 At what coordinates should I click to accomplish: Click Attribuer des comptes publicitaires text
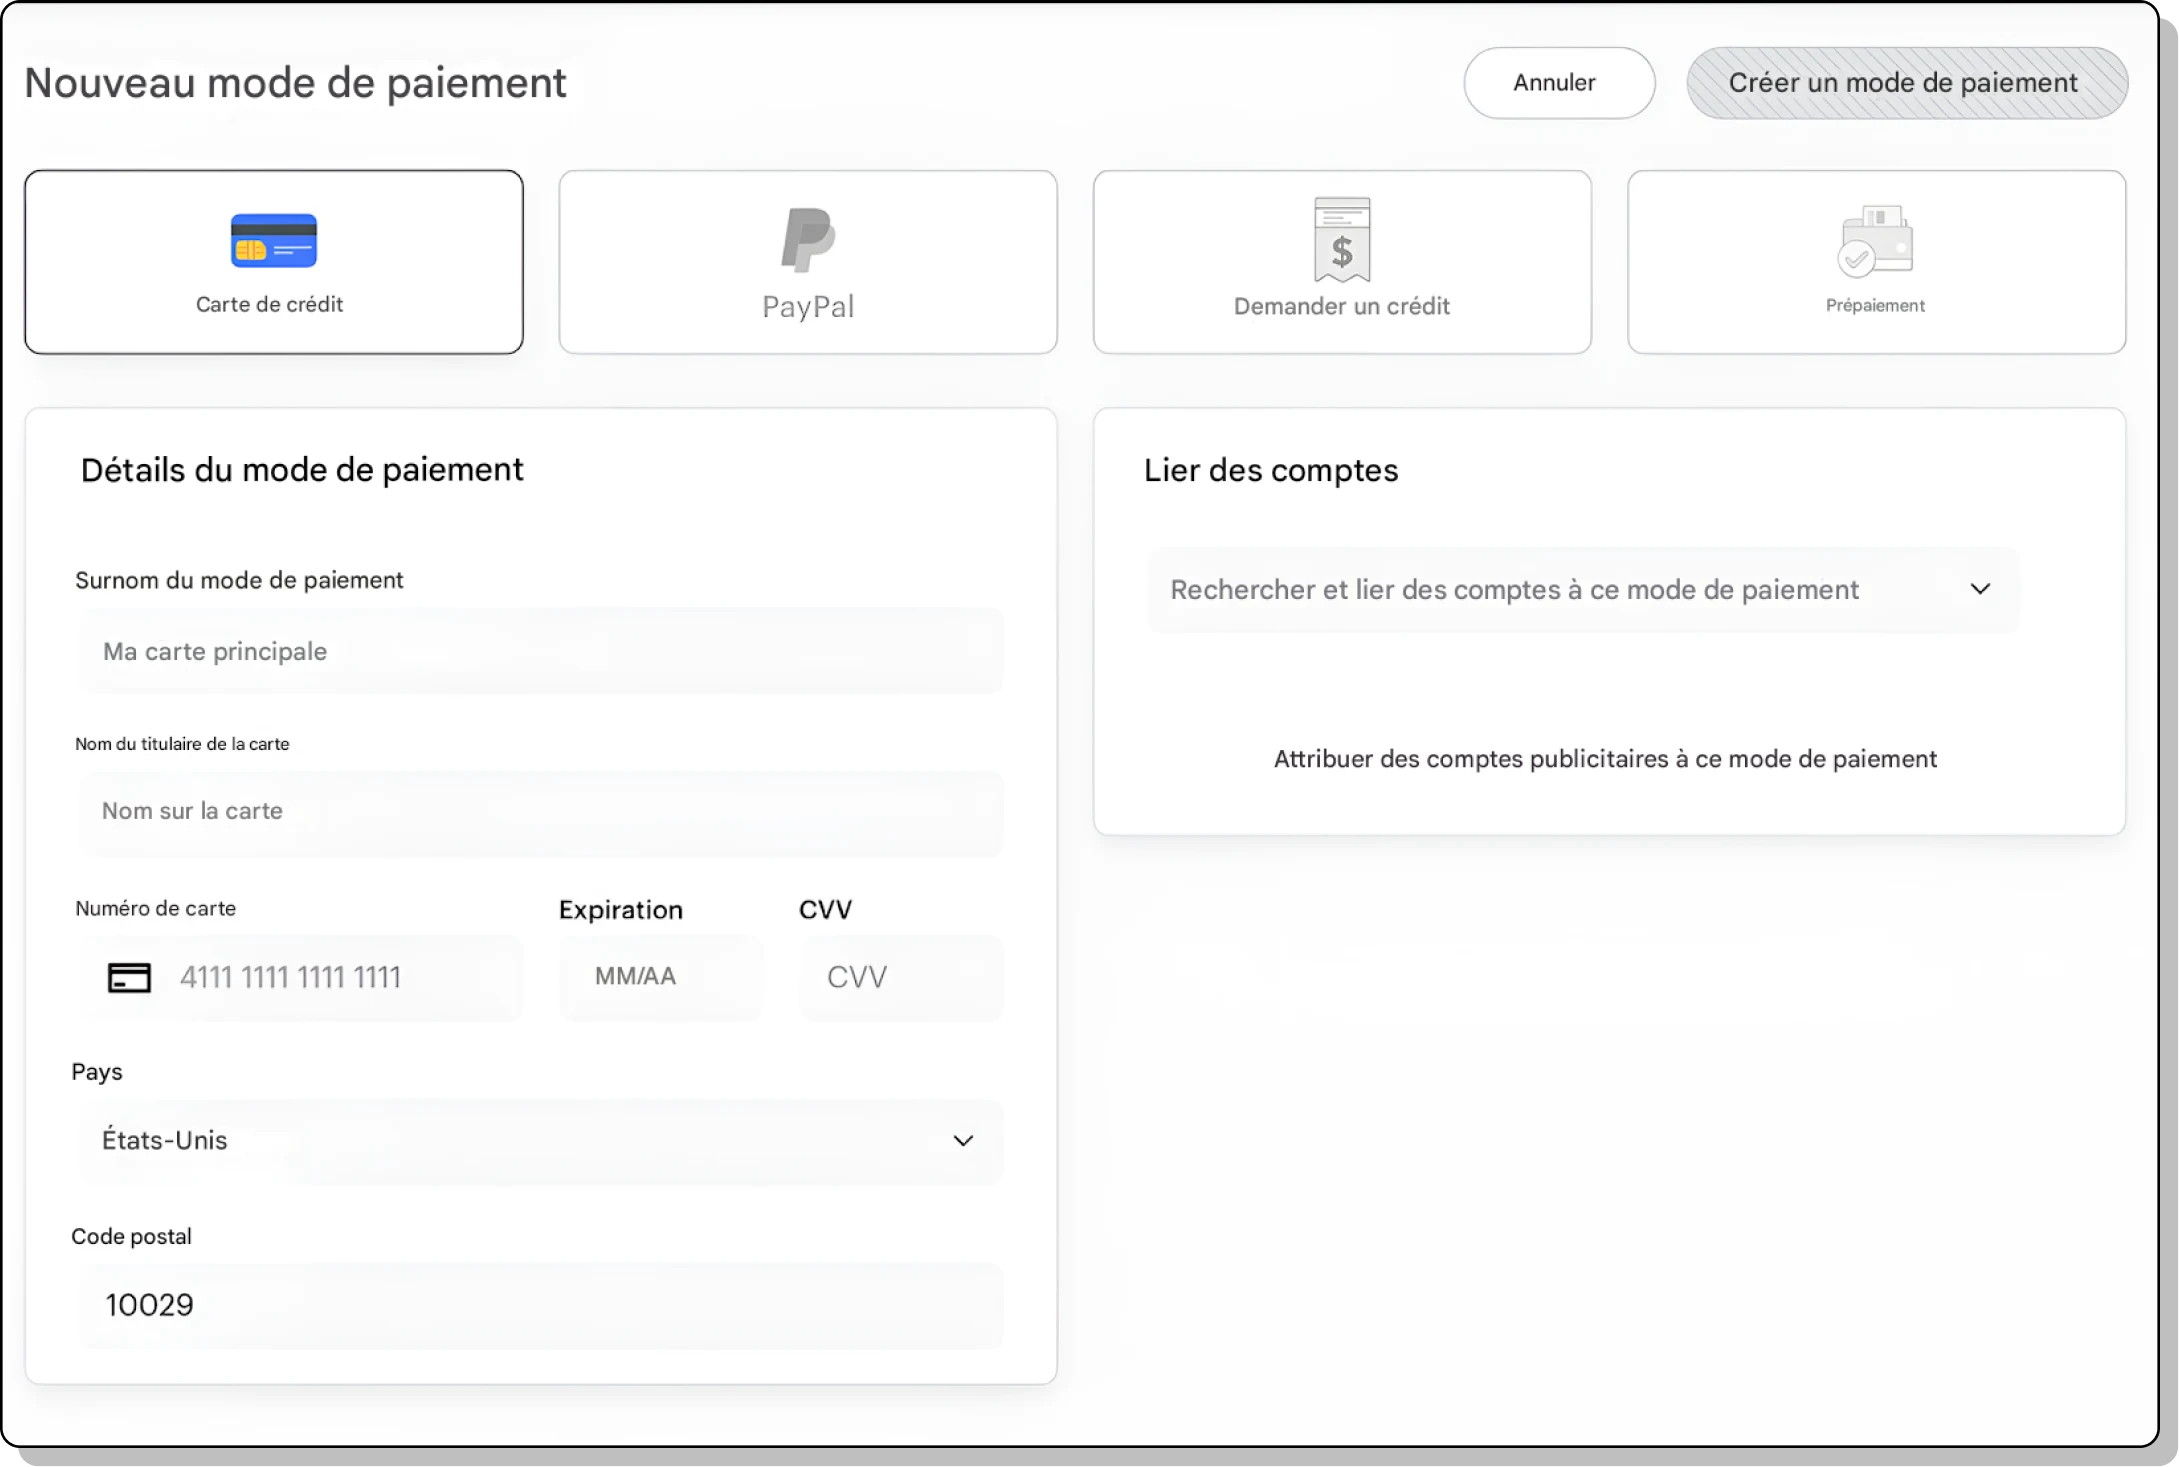[1605, 759]
